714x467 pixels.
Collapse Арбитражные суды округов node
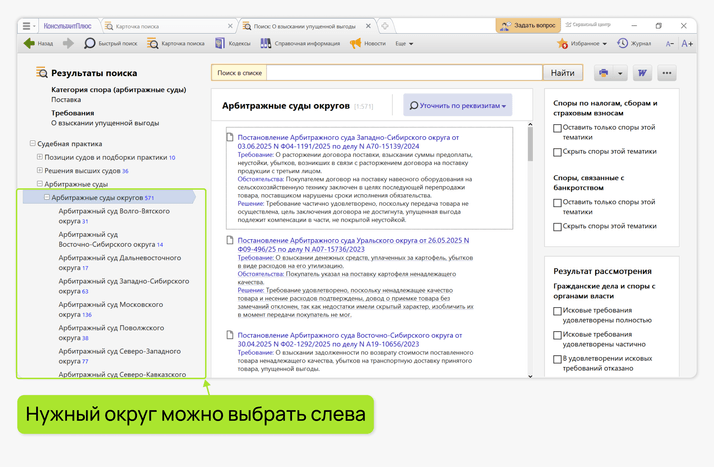(46, 198)
